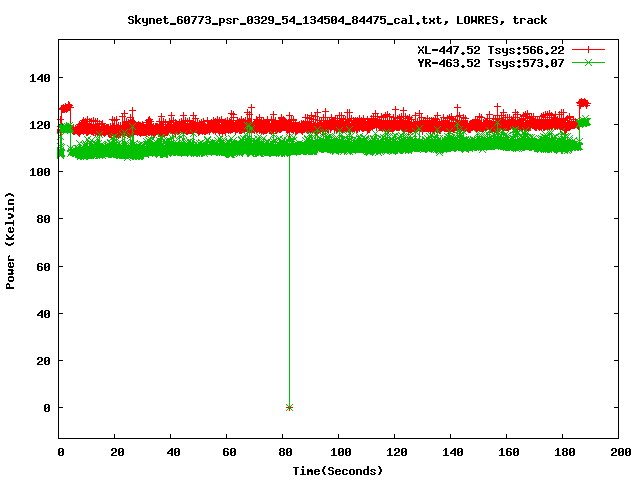Image resolution: width=640 pixels, height=480 pixels.
Task: Click y-axis tick label 20
Action: [43, 361]
